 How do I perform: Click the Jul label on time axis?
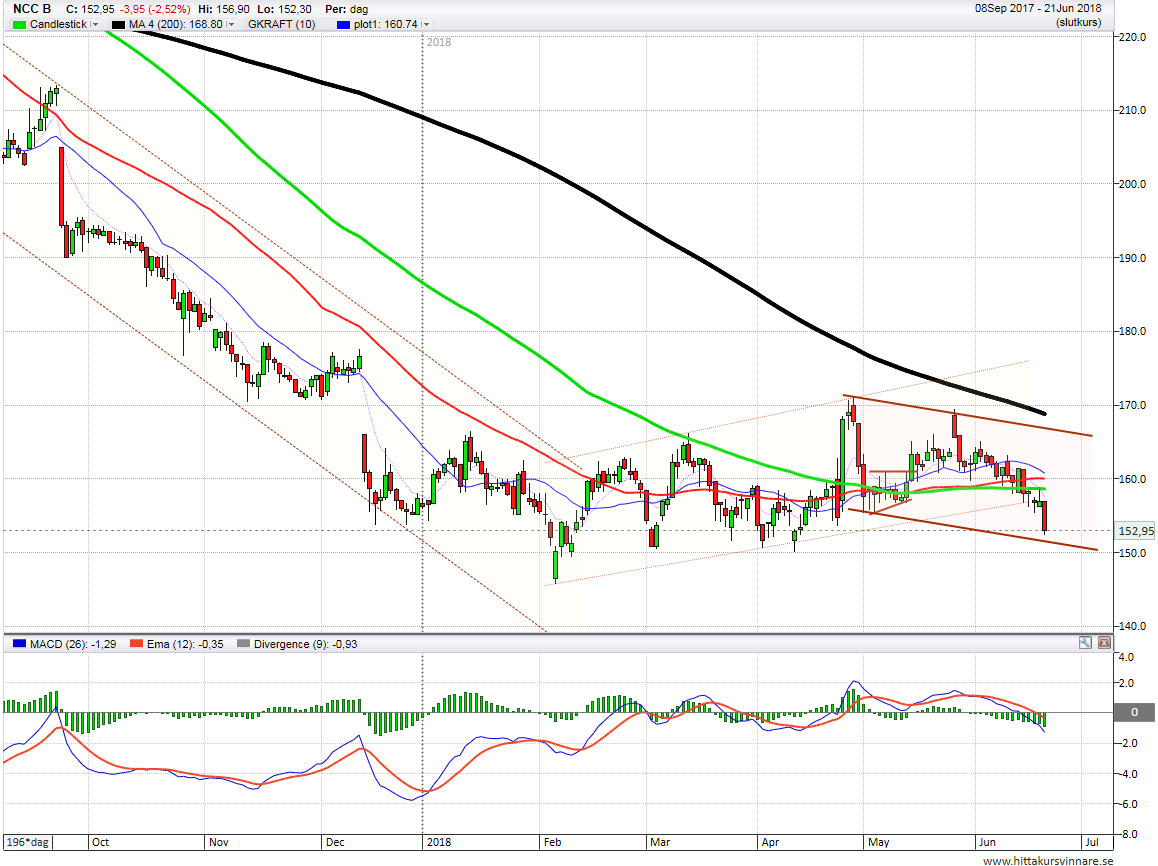(x=1092, y=842)
